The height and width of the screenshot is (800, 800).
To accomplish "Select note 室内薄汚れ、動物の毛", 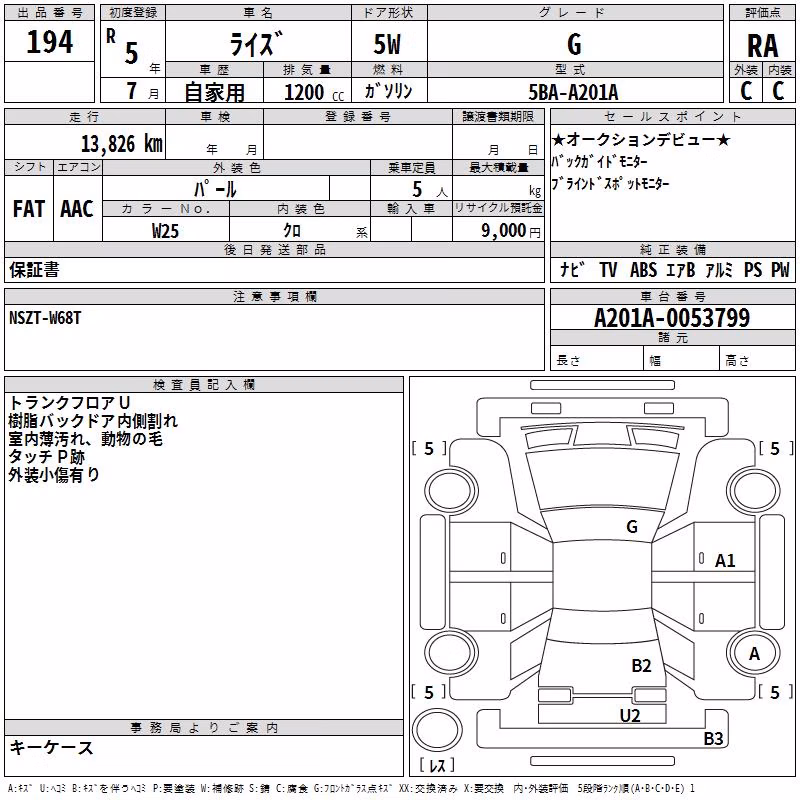I will 85,439.
